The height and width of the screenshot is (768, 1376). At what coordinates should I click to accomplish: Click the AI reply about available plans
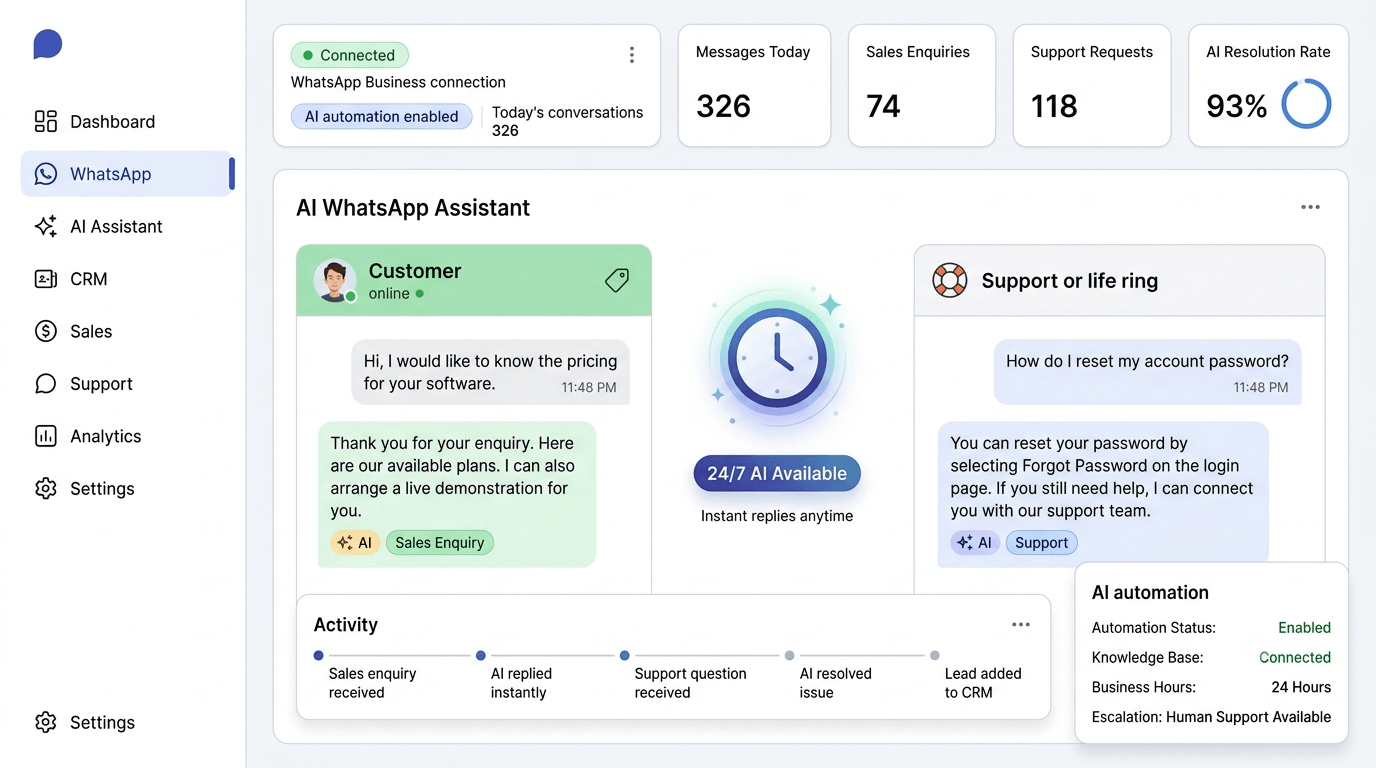(x=457, y=495)
